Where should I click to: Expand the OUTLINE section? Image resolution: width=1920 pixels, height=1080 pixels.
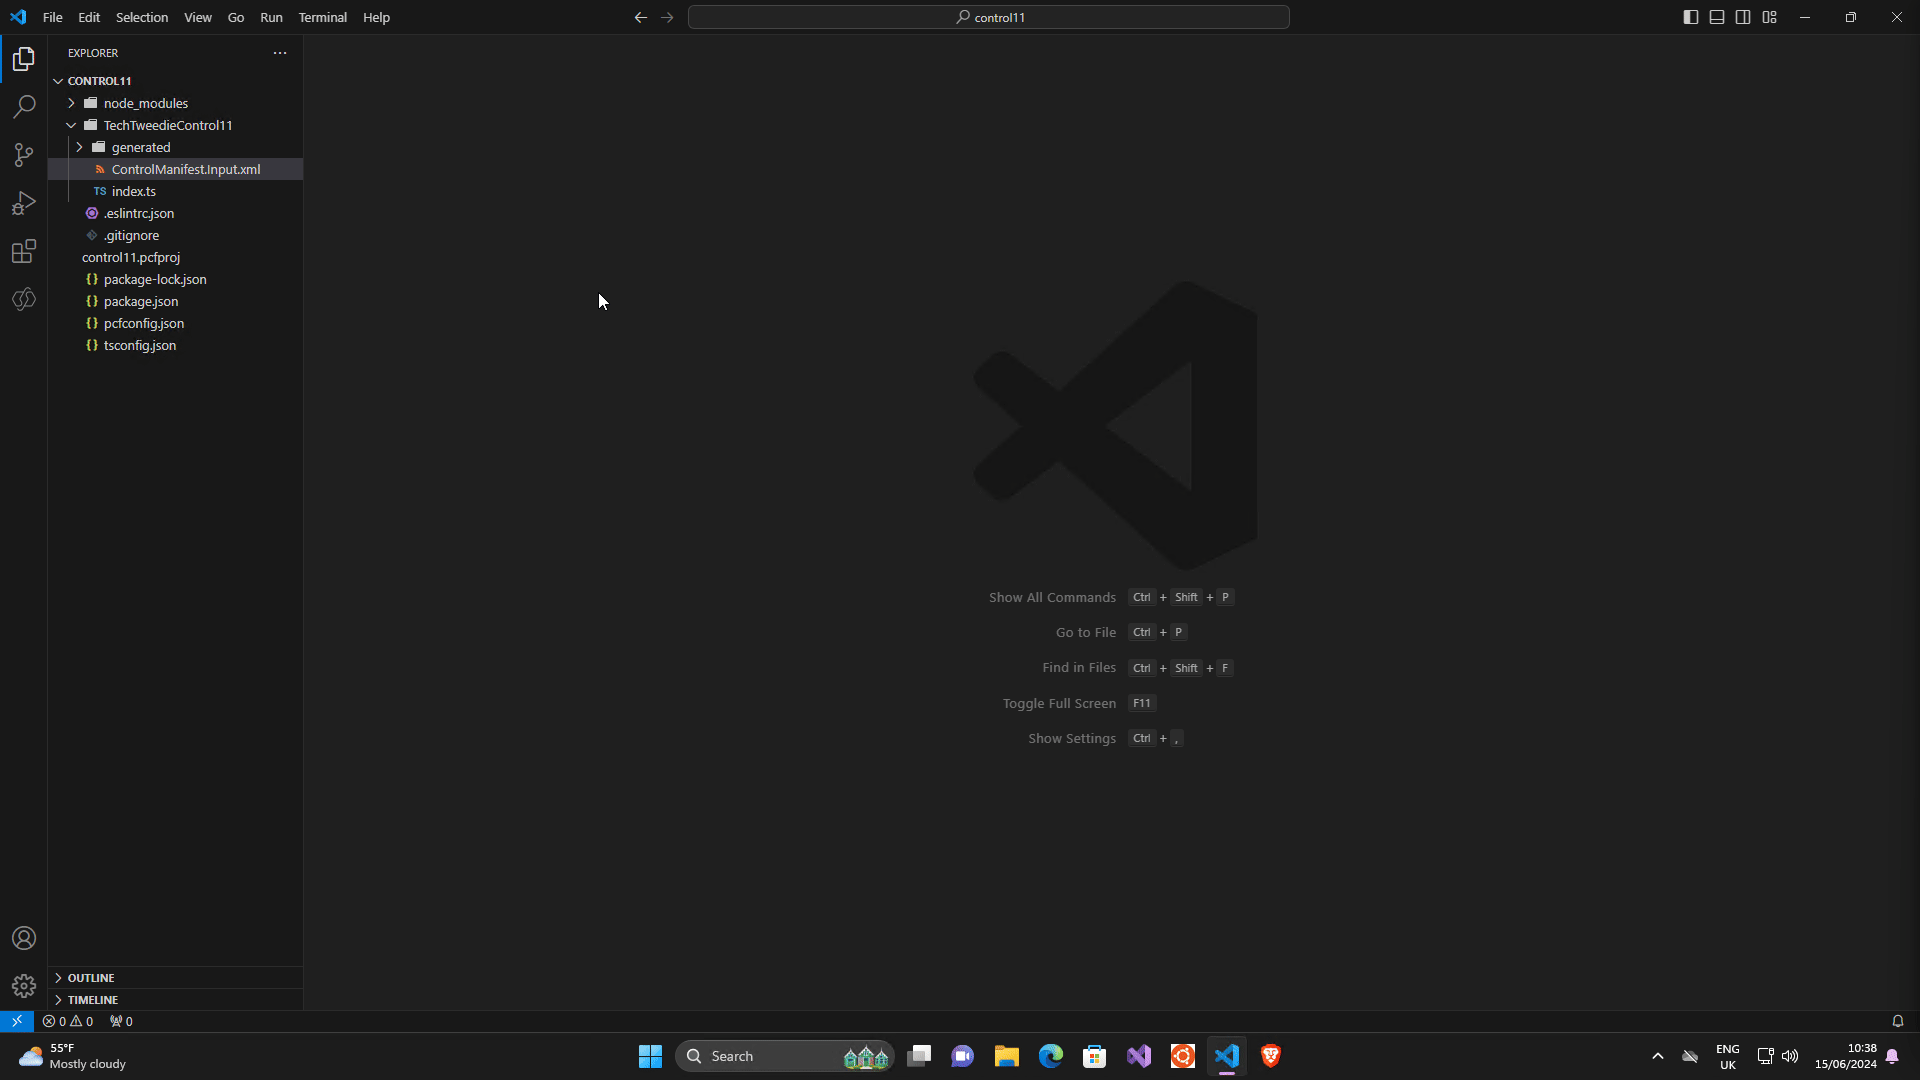(x=90, y=977)
